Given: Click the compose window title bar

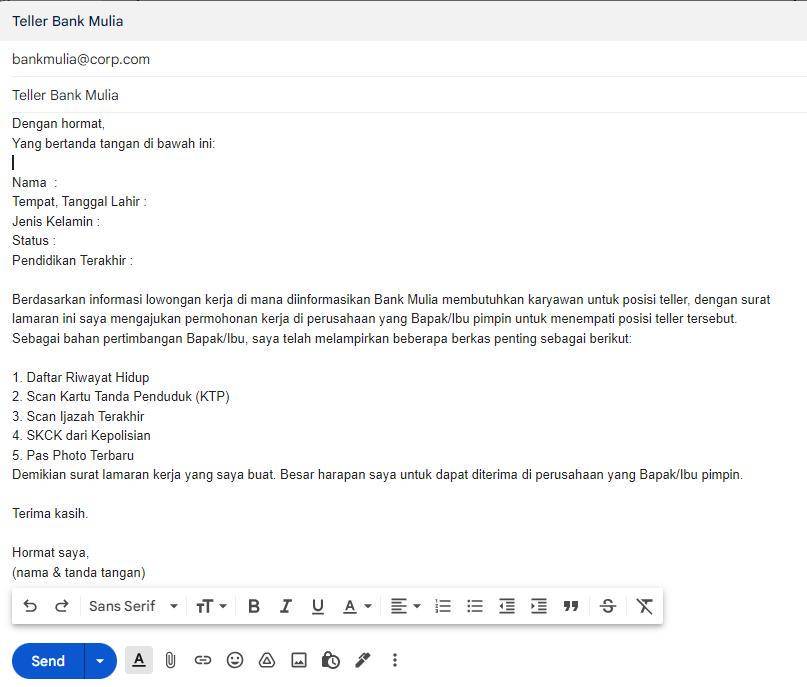Looking at the screenshot, I should point(404,21).
